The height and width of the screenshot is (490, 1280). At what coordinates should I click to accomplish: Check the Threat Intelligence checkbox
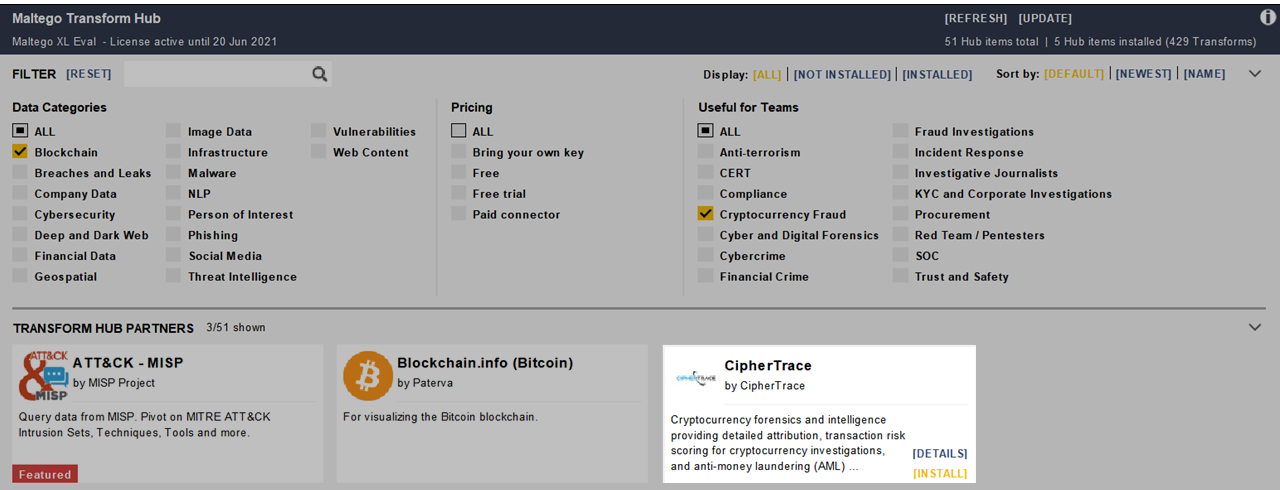(174, 277)
